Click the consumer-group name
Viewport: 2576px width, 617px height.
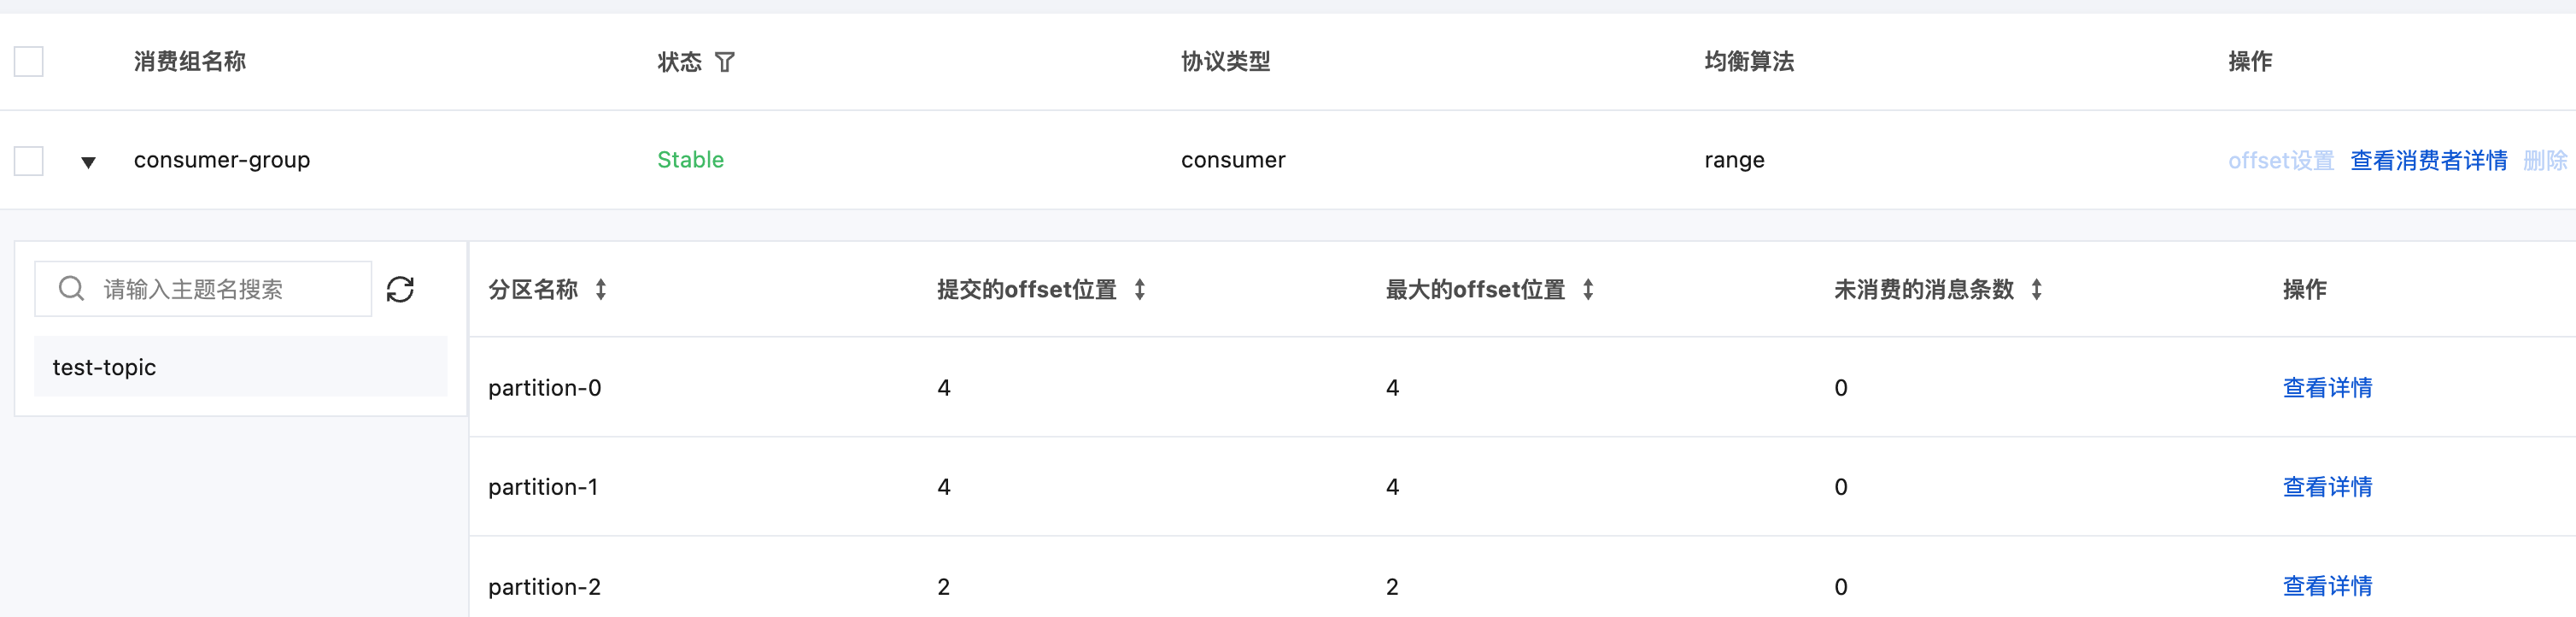pos(222,160)
